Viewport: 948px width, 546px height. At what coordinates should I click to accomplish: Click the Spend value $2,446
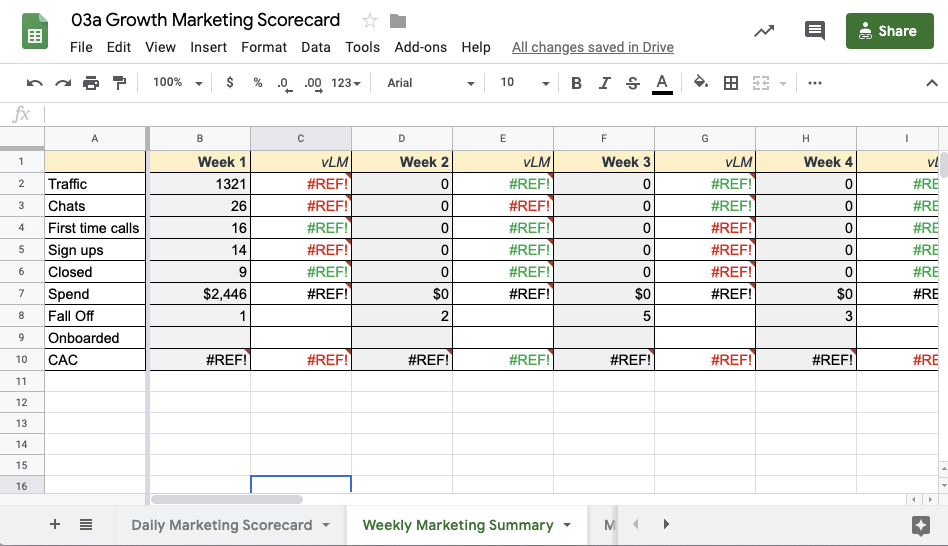pos(200,294)
